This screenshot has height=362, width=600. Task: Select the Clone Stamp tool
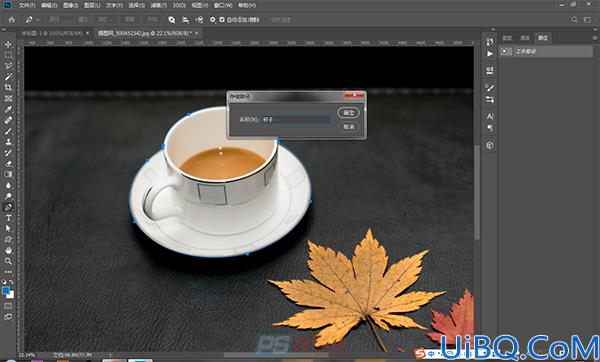pyautogui.click(x=8, y=142)
